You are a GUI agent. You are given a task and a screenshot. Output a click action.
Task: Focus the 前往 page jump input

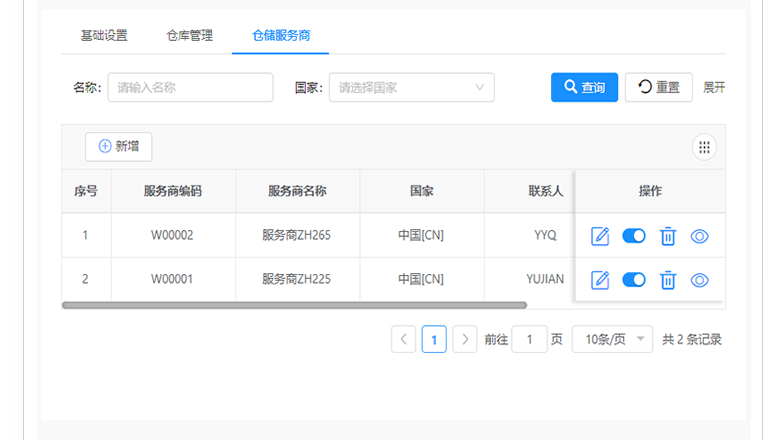click(x=529, y=339)
